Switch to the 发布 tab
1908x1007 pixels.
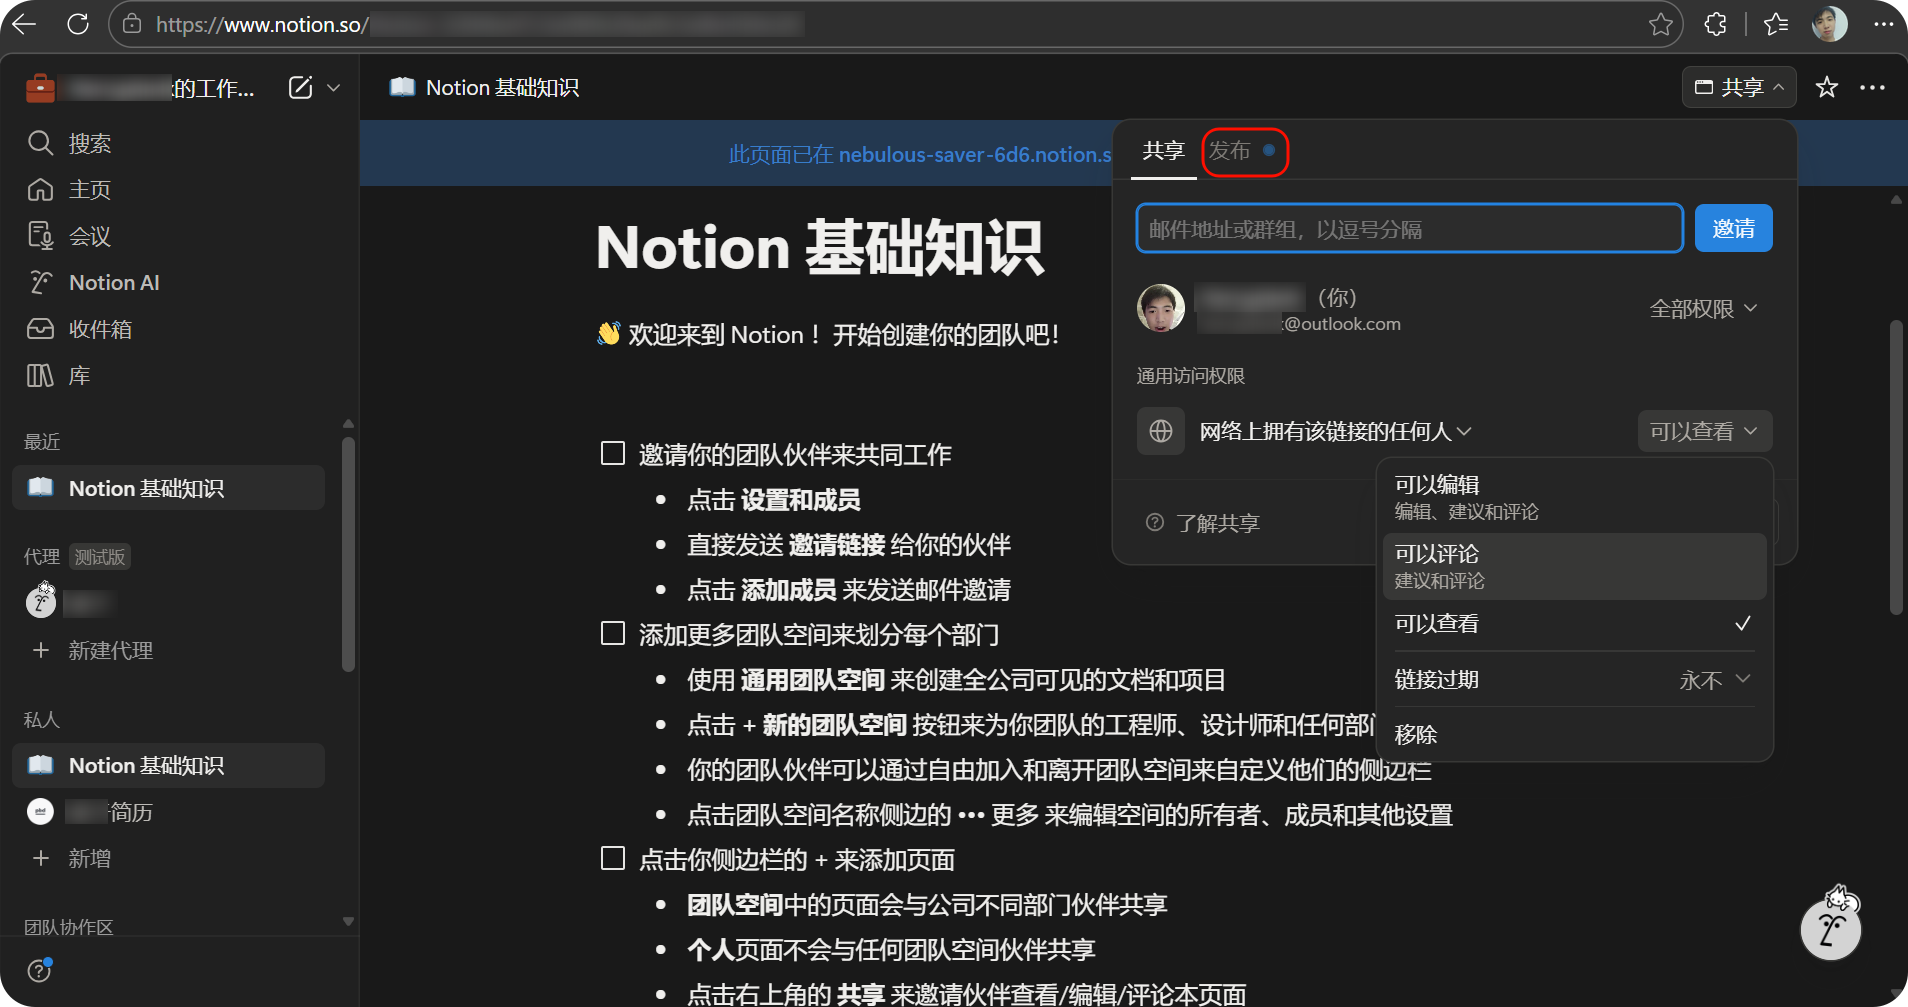tap(1243, 151)
